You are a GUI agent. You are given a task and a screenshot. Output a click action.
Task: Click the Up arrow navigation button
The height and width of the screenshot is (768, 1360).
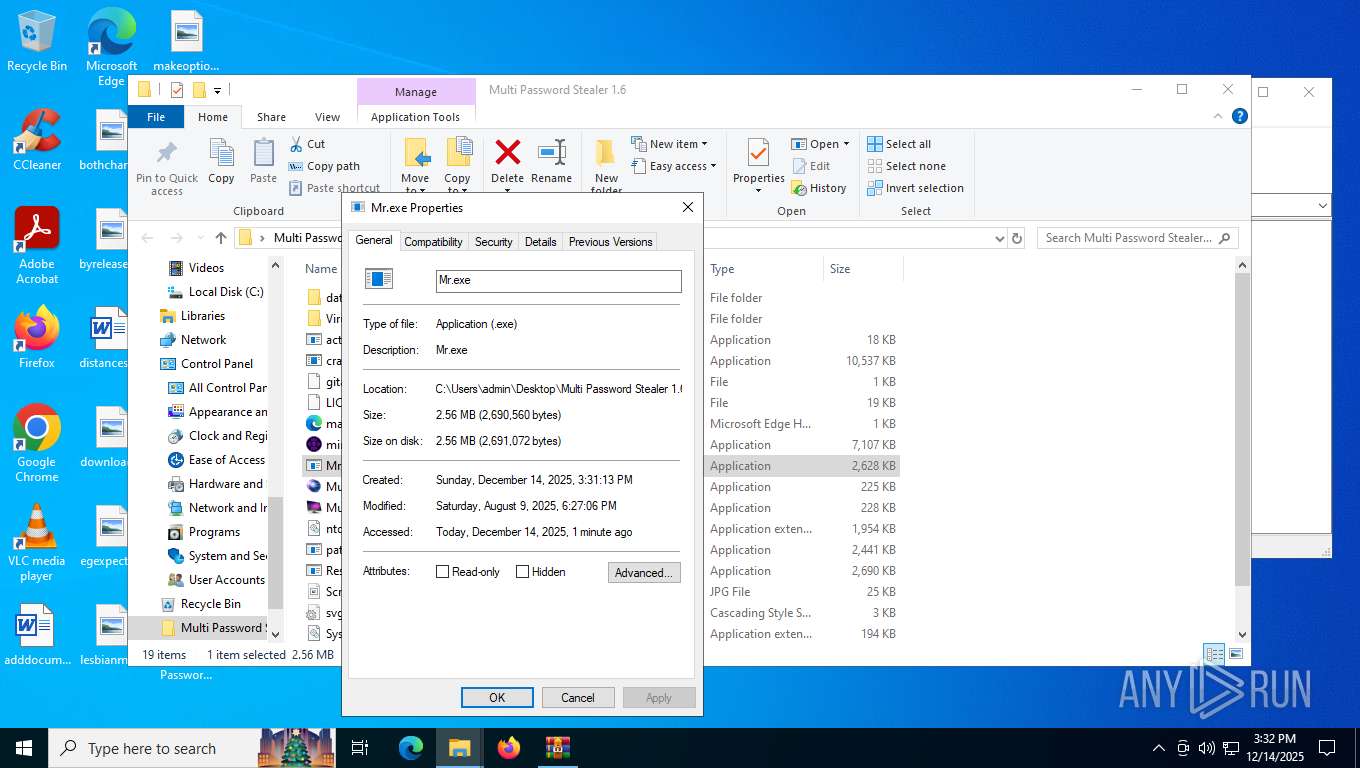click(x=221, y=238)
